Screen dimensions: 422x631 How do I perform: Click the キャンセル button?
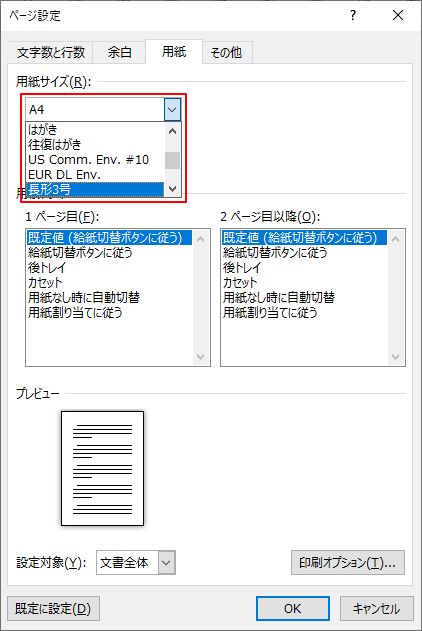tap(377, 608)
